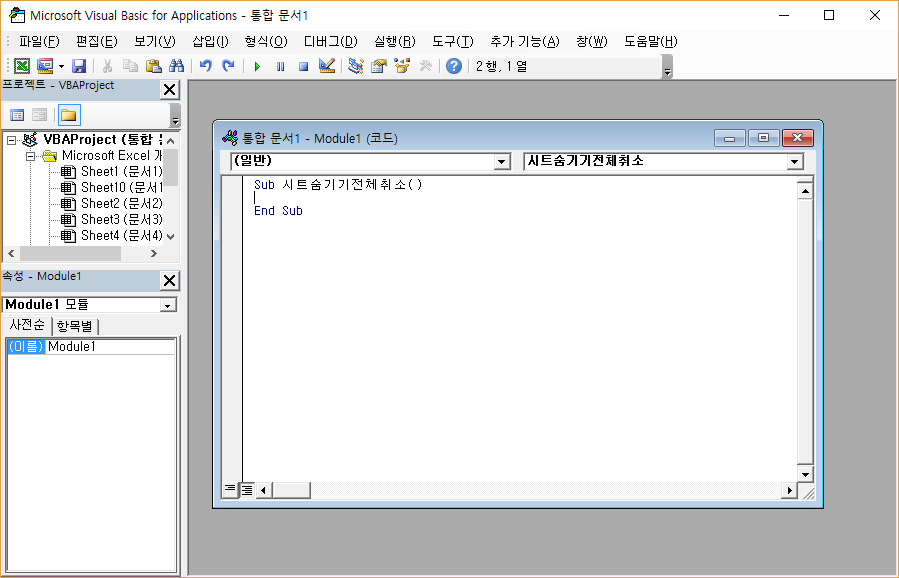The image size is (899, 578).
Task: Click the Insert UserForm toolbar icon
Action: [45, 66]
